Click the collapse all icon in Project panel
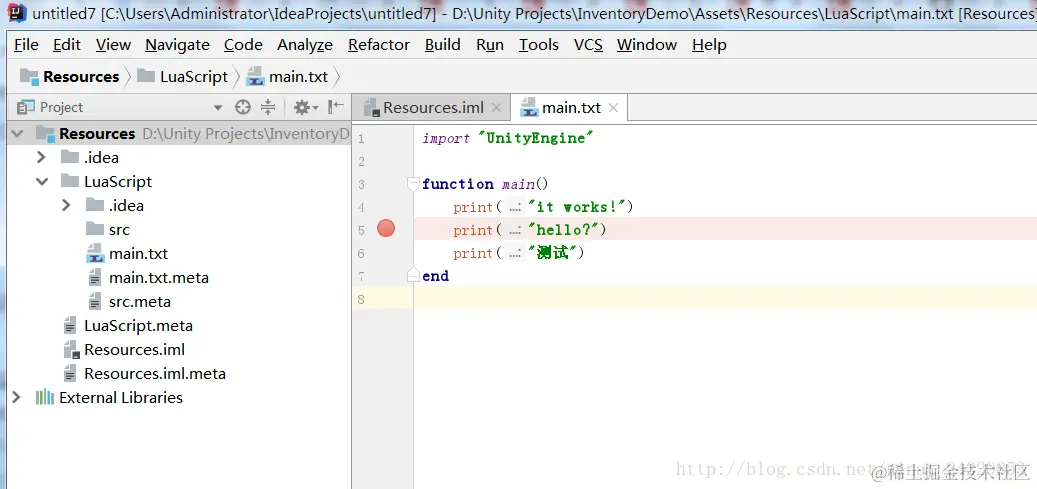The image size is (1037, 489). [268, 107]
